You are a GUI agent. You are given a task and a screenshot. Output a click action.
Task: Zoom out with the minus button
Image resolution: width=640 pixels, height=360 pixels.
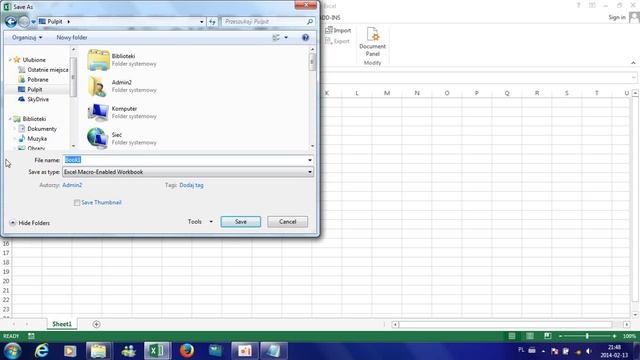(x=560, y=336)
